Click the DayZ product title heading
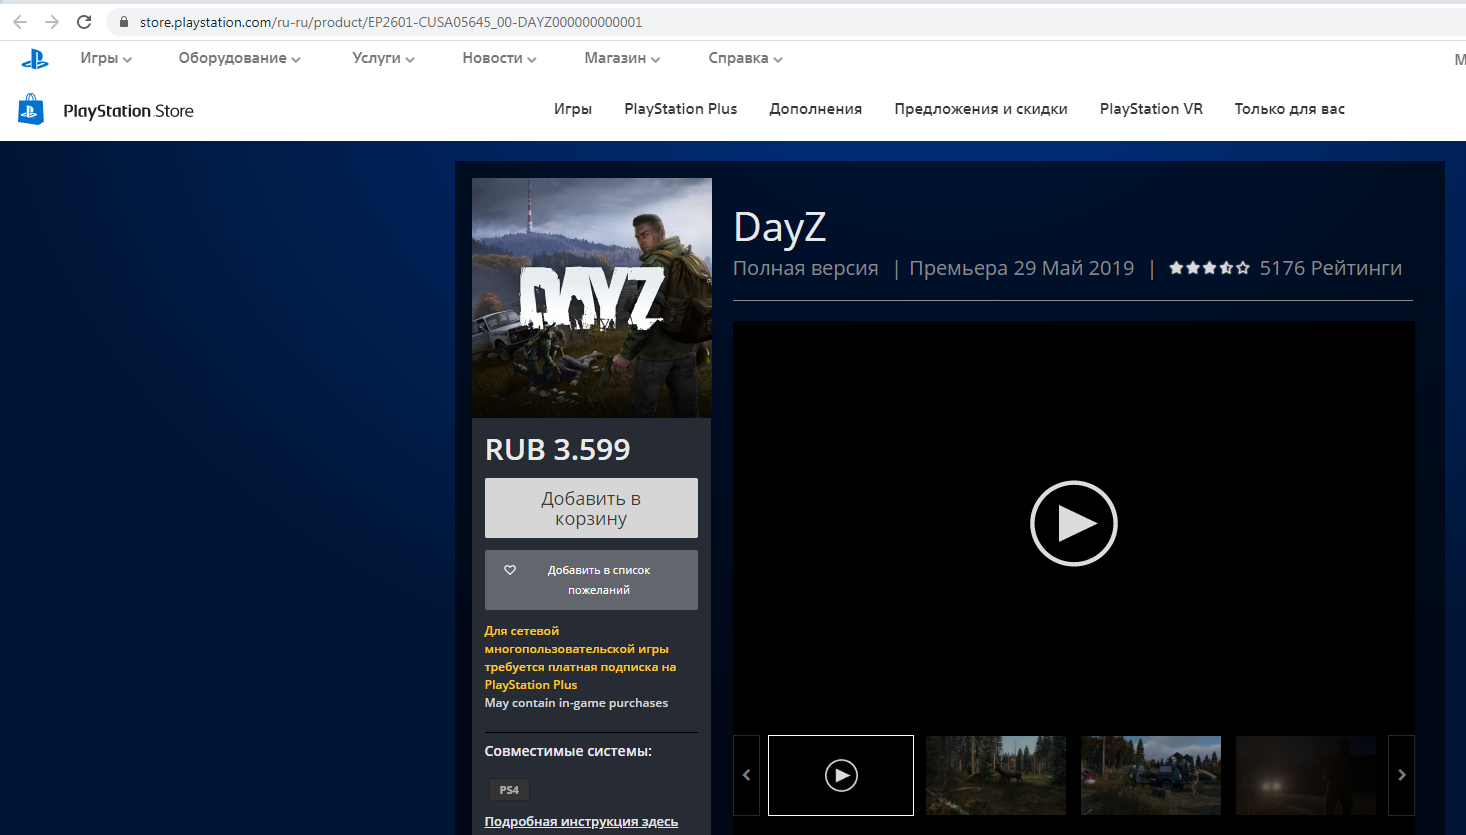1466x835 pixels. [x=780, y=228]
